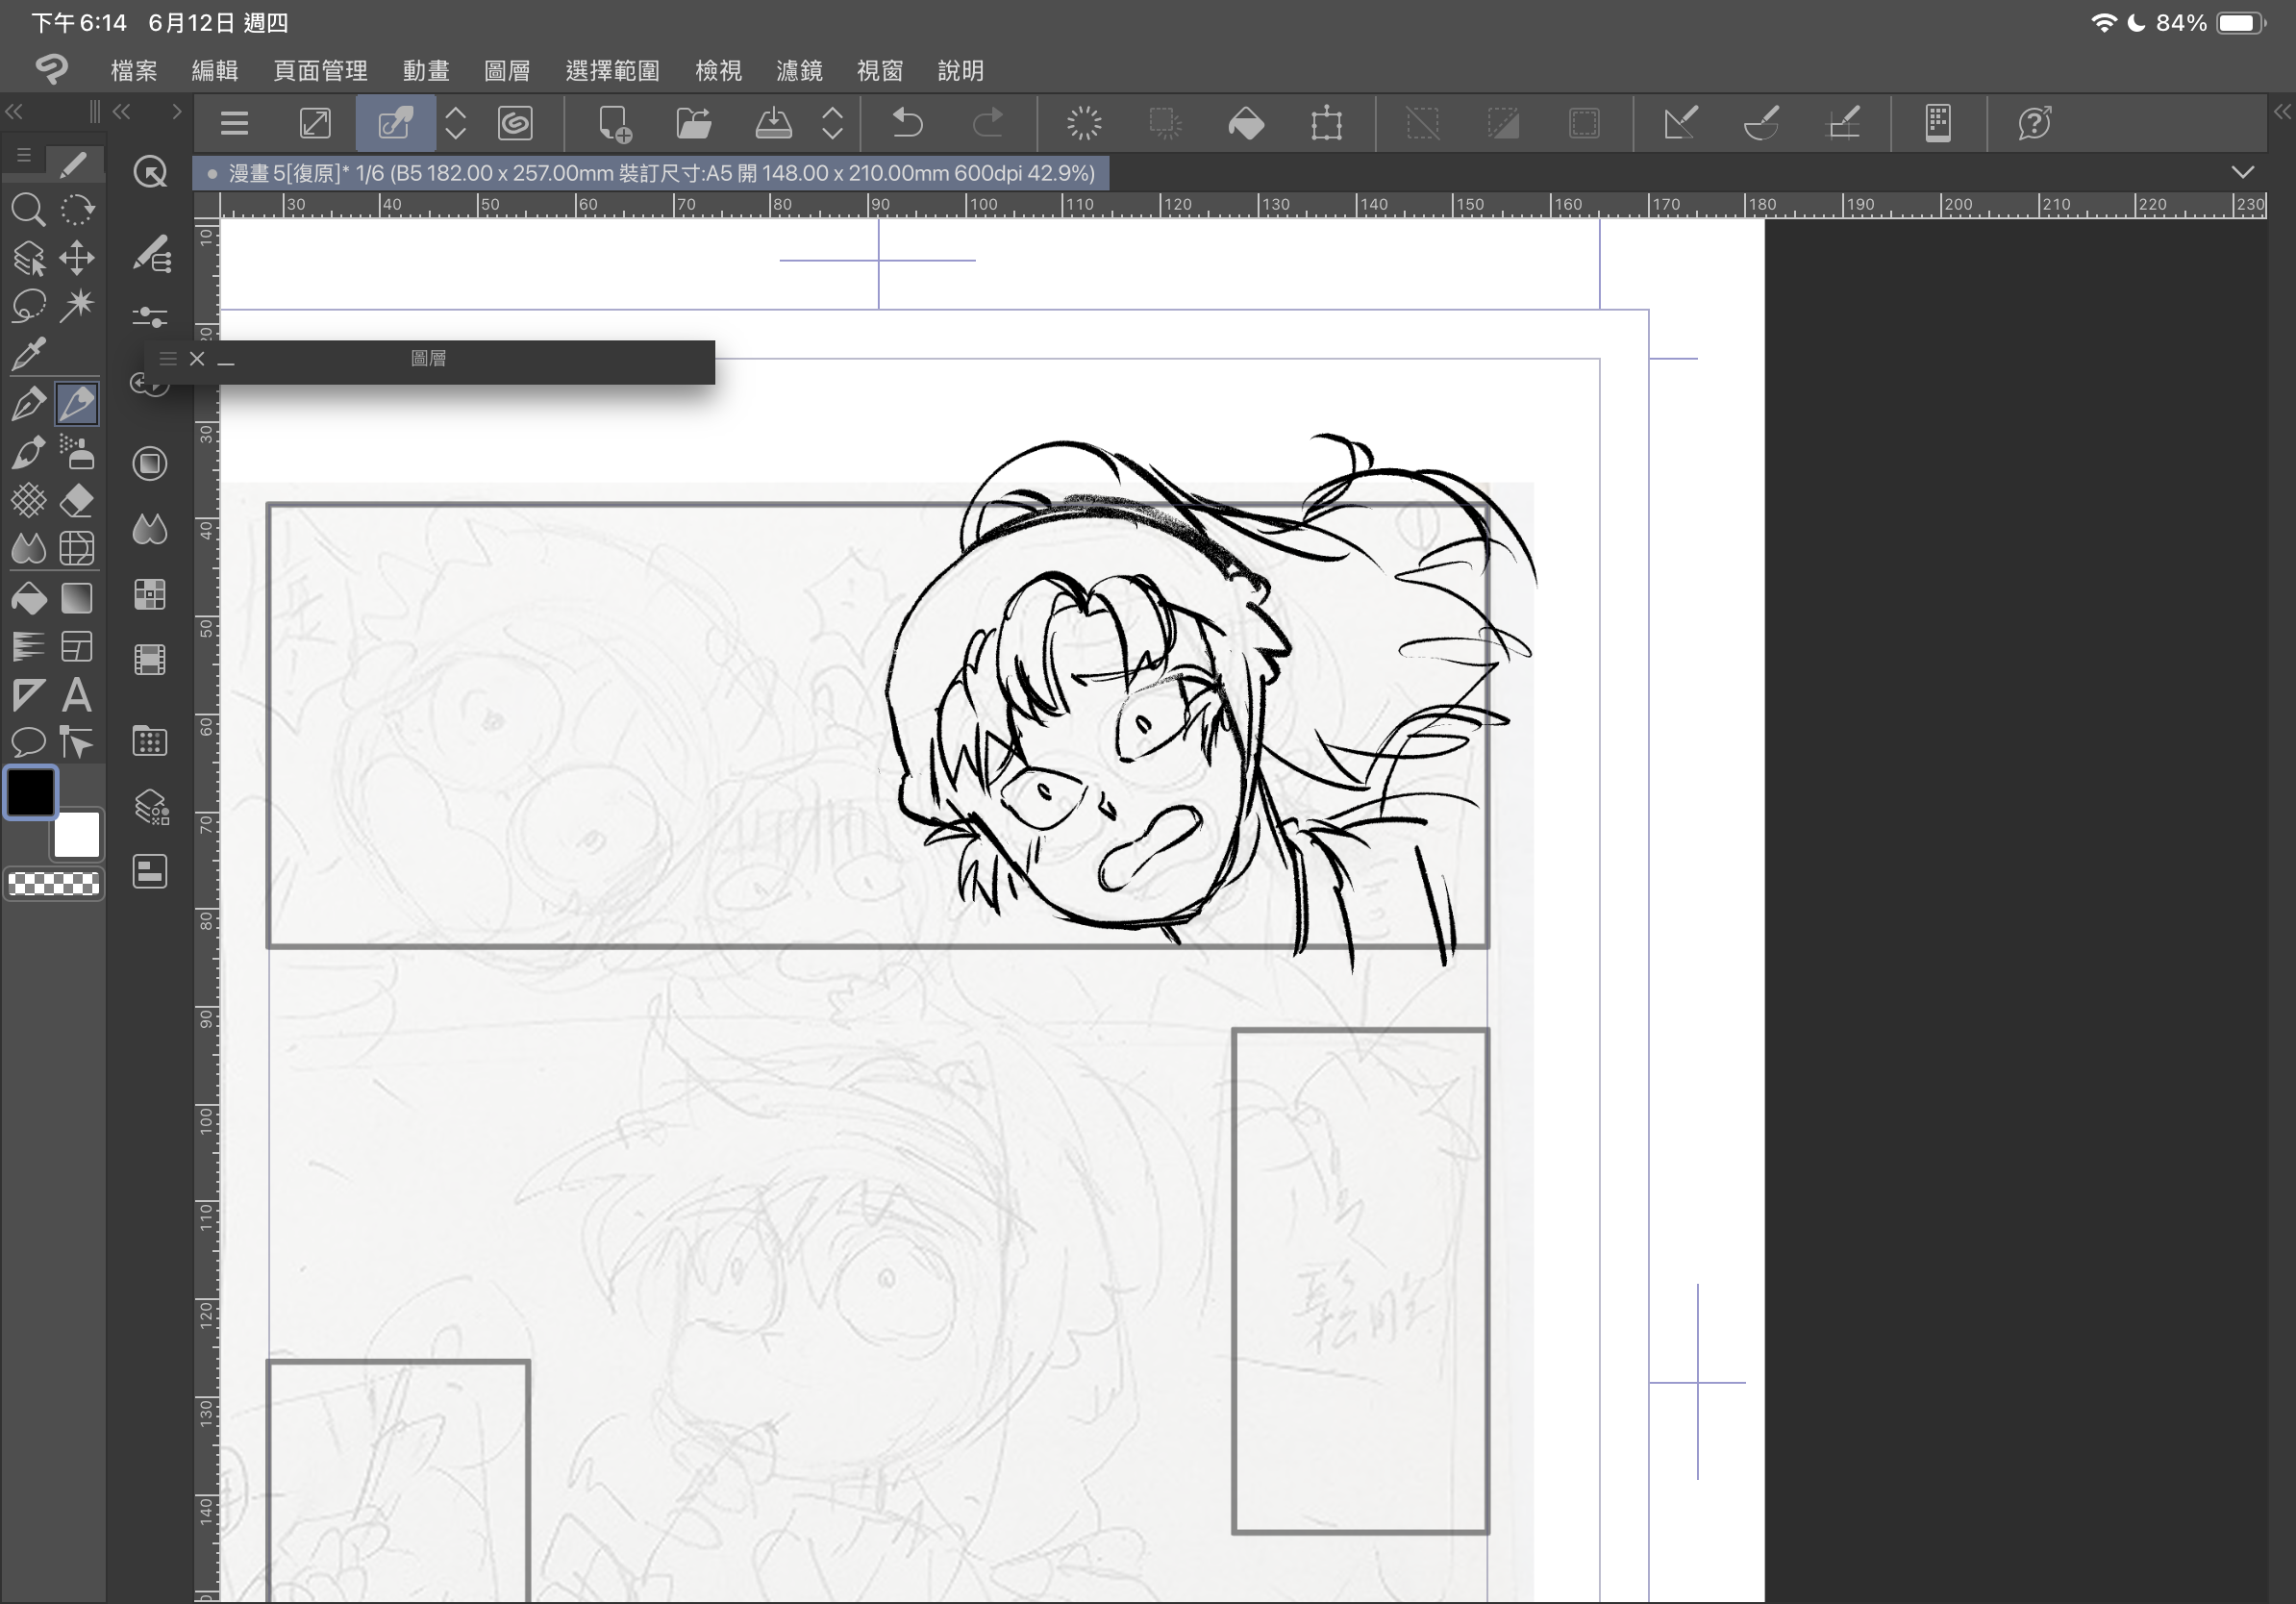Image resolution: width=2296 pixels, height=1604 pixels.
Task: Open the layer stack palette icon
Action: coord(151,807)
